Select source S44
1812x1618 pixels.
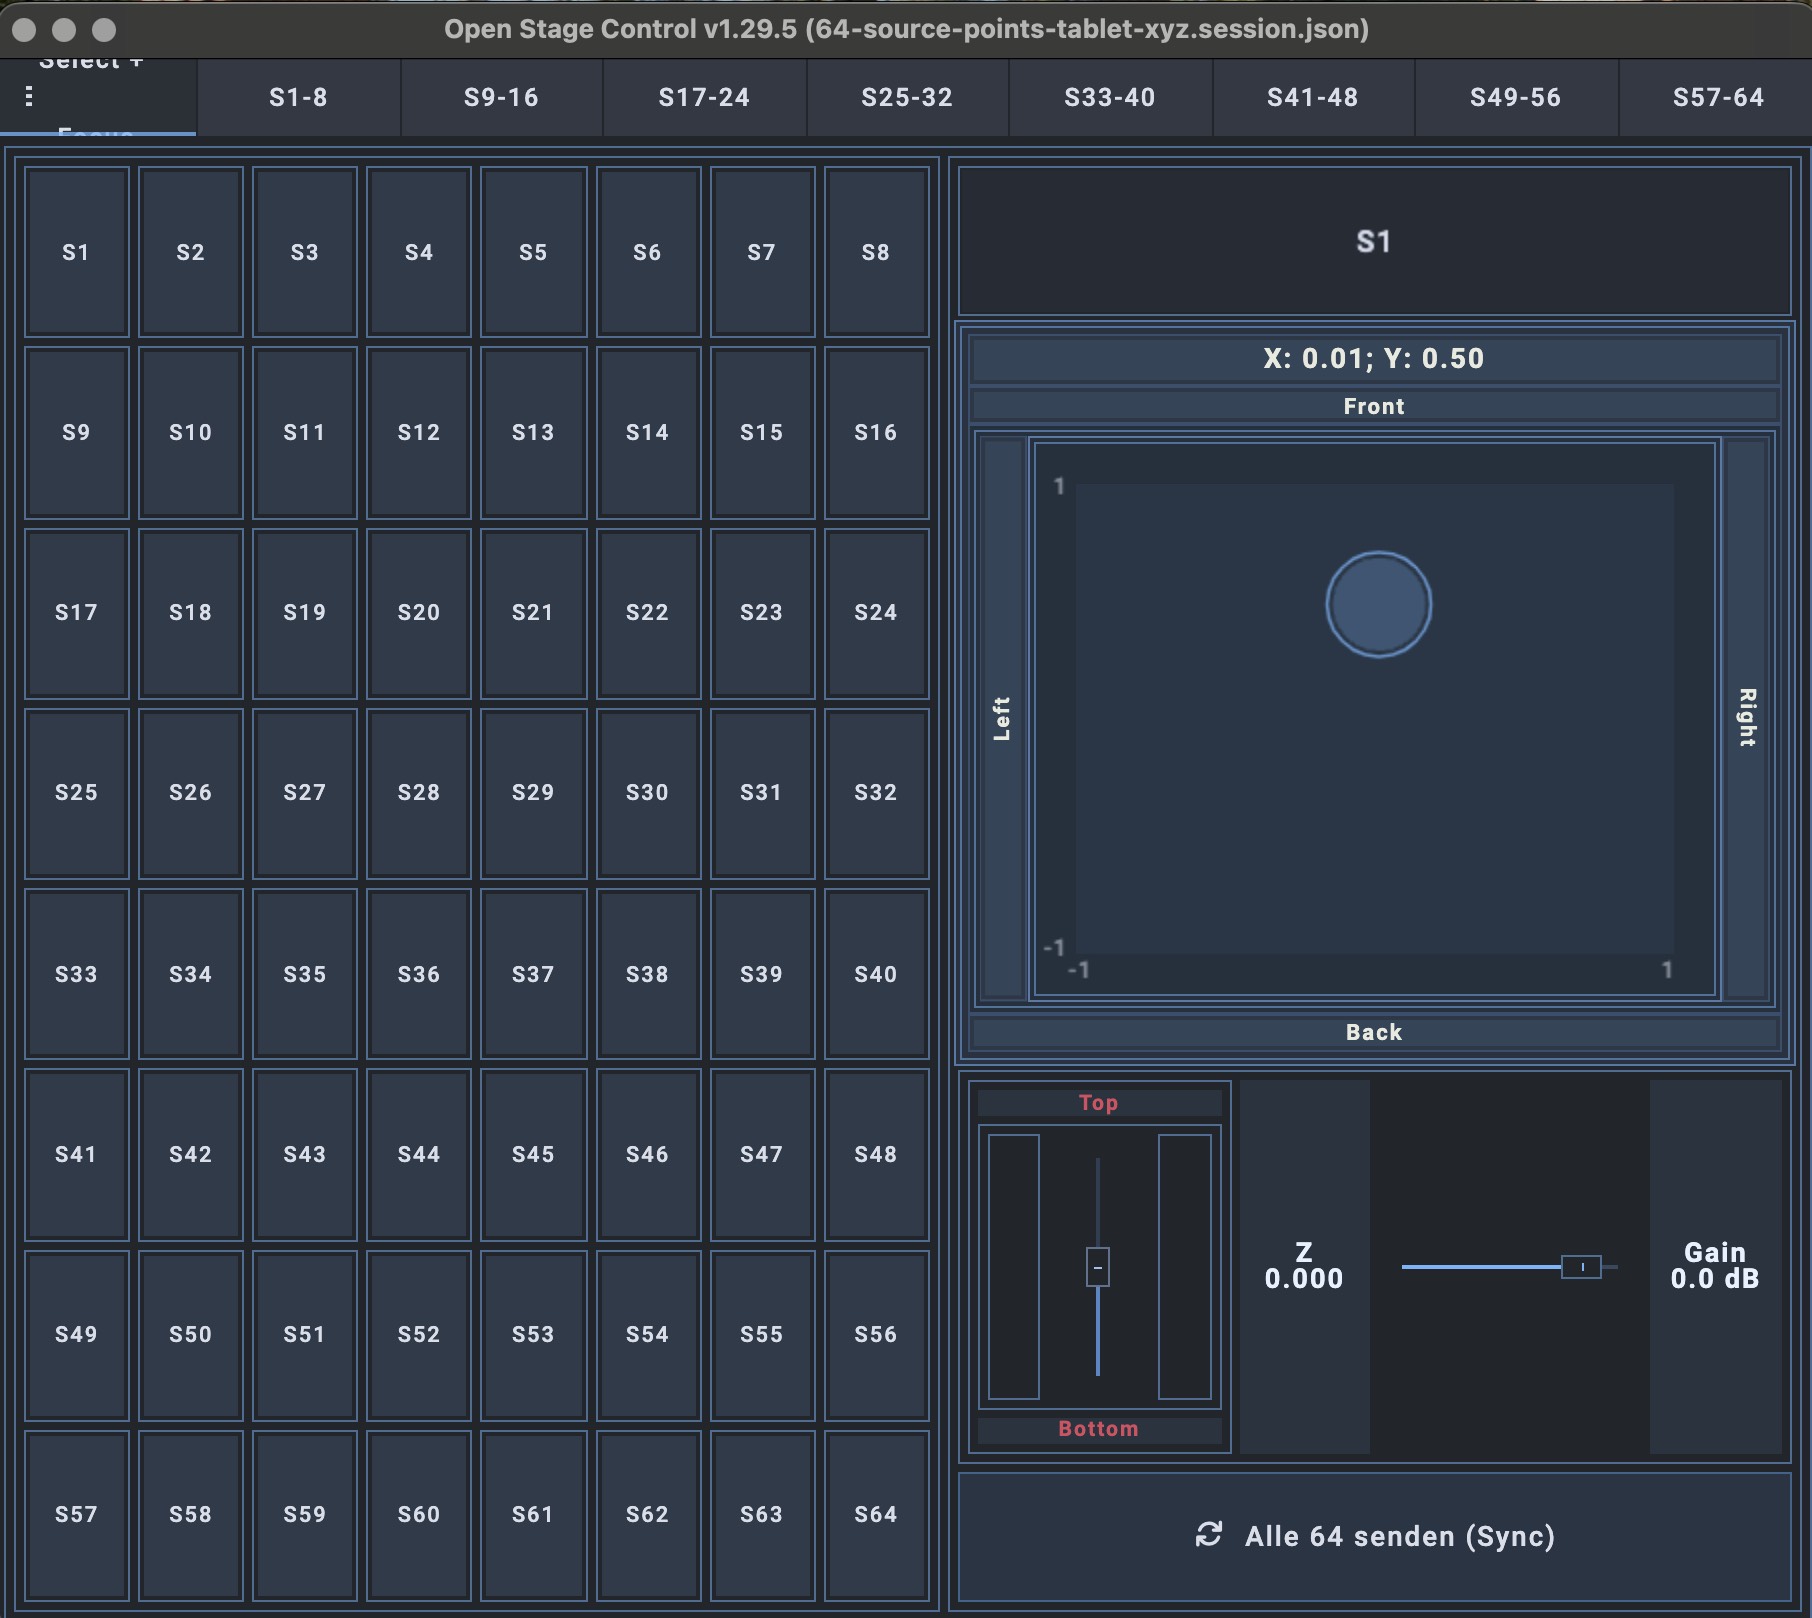coord(419,1154)
